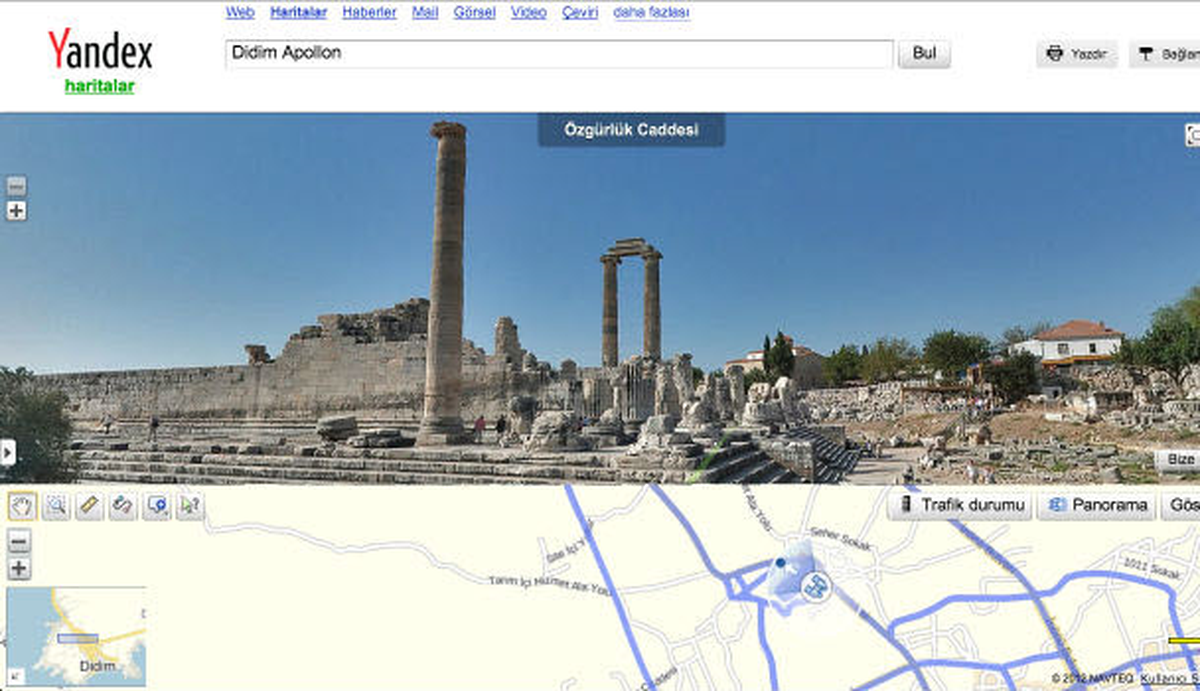Zoom out the panorama with minus button

(x=16, y=186)
